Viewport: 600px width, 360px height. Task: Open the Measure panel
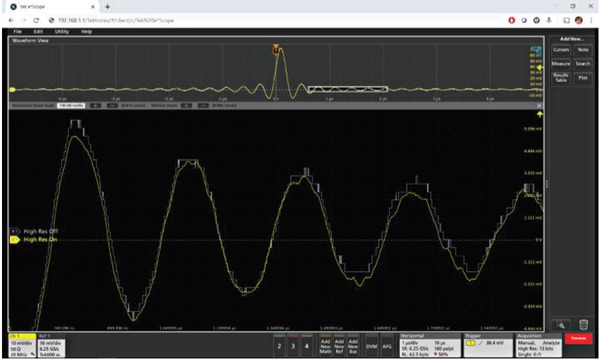click(x=561, y=64)
